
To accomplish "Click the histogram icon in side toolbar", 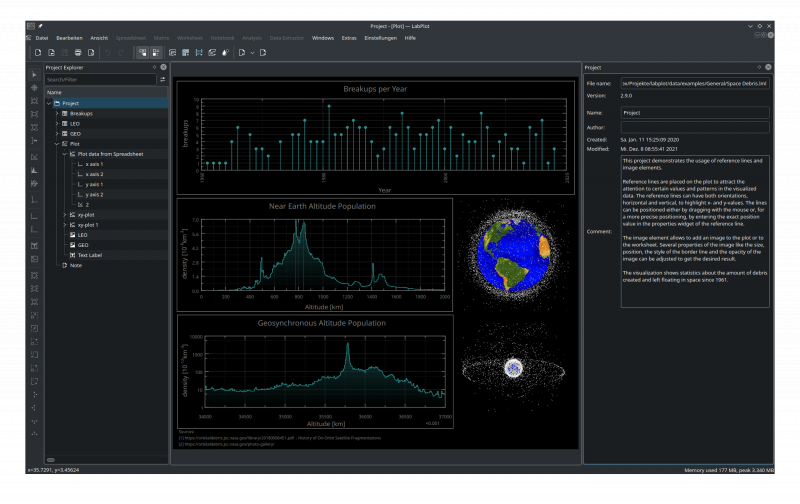I will pyautogui.click(x=34, y=170).
